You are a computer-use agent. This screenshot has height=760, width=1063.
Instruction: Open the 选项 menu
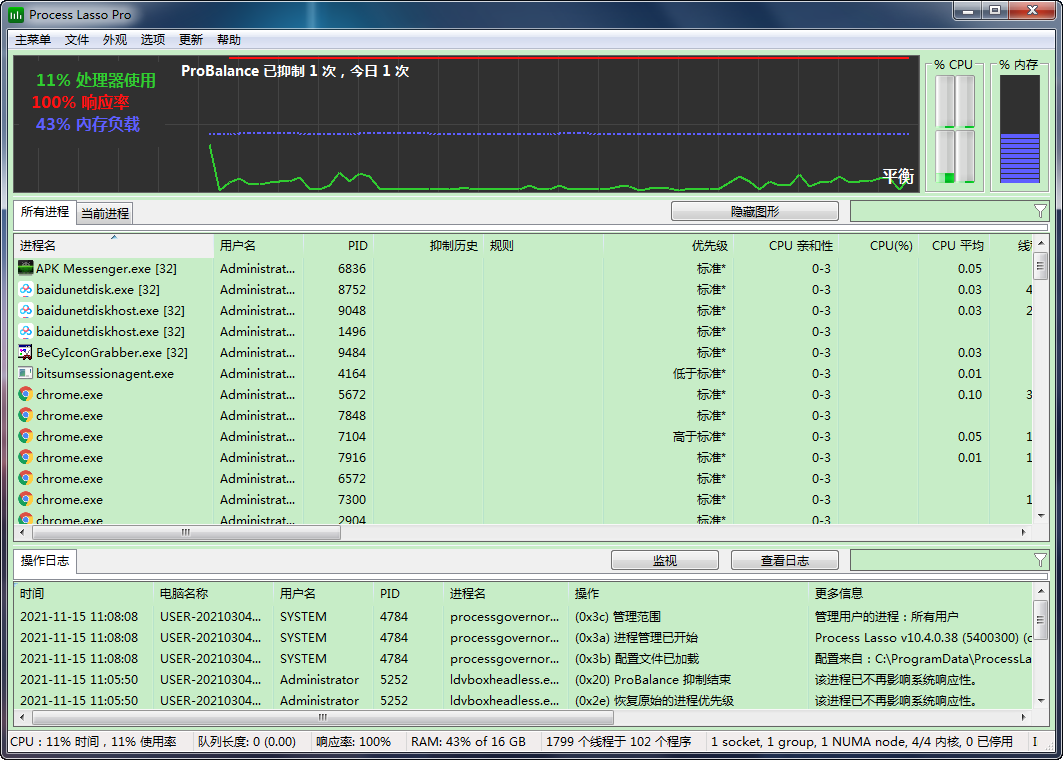[153, 40]
